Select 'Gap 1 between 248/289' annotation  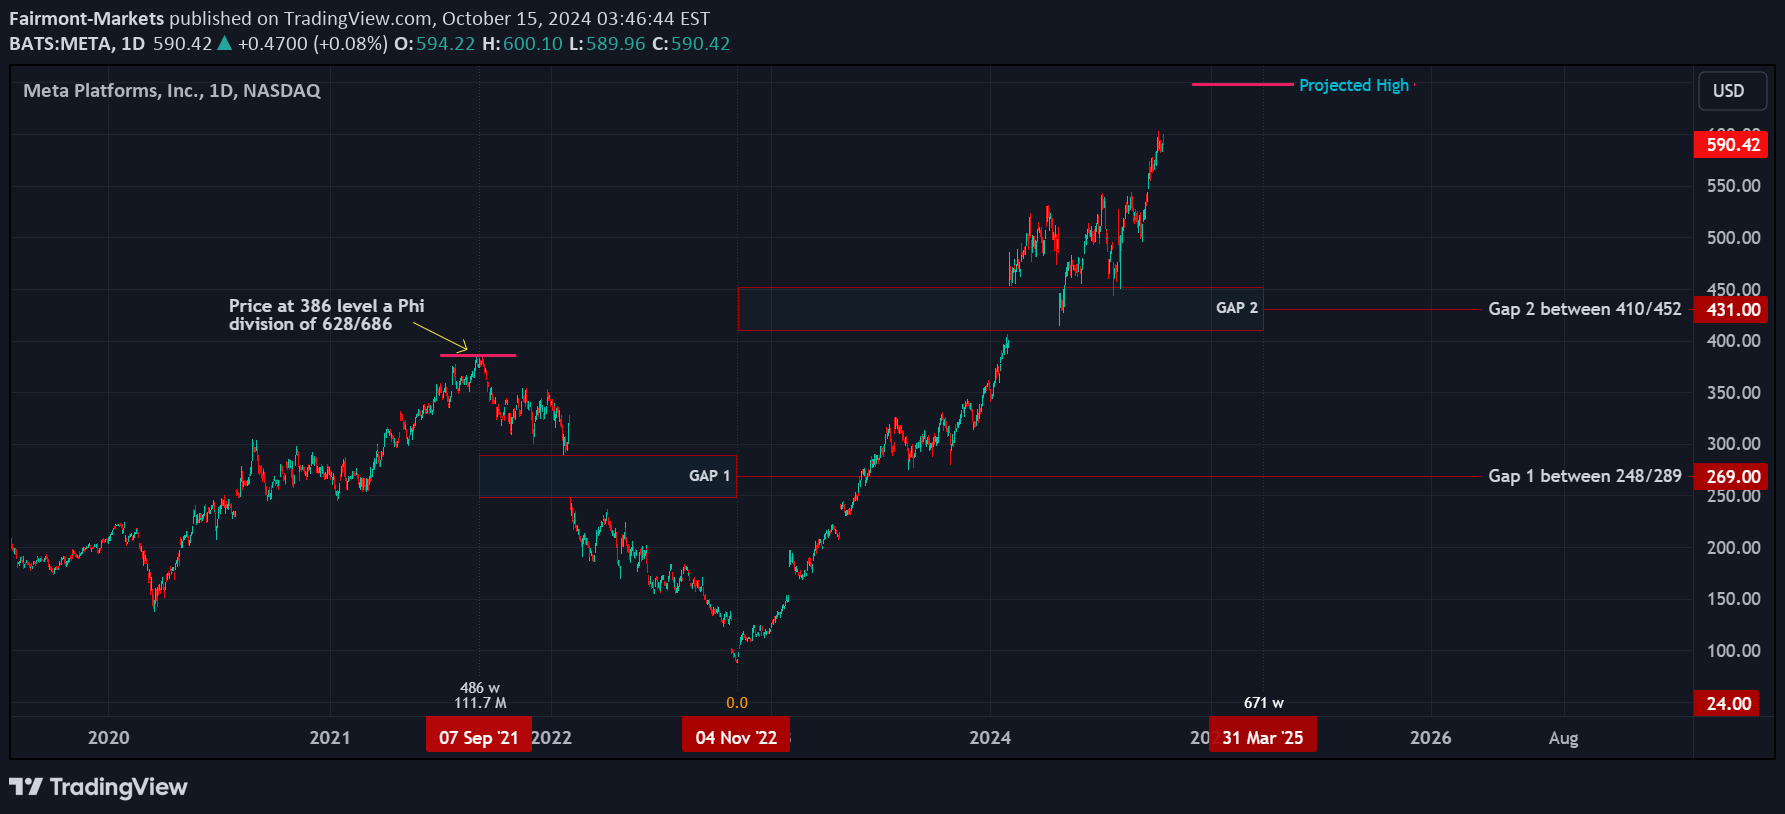[x=1585, y=476]
